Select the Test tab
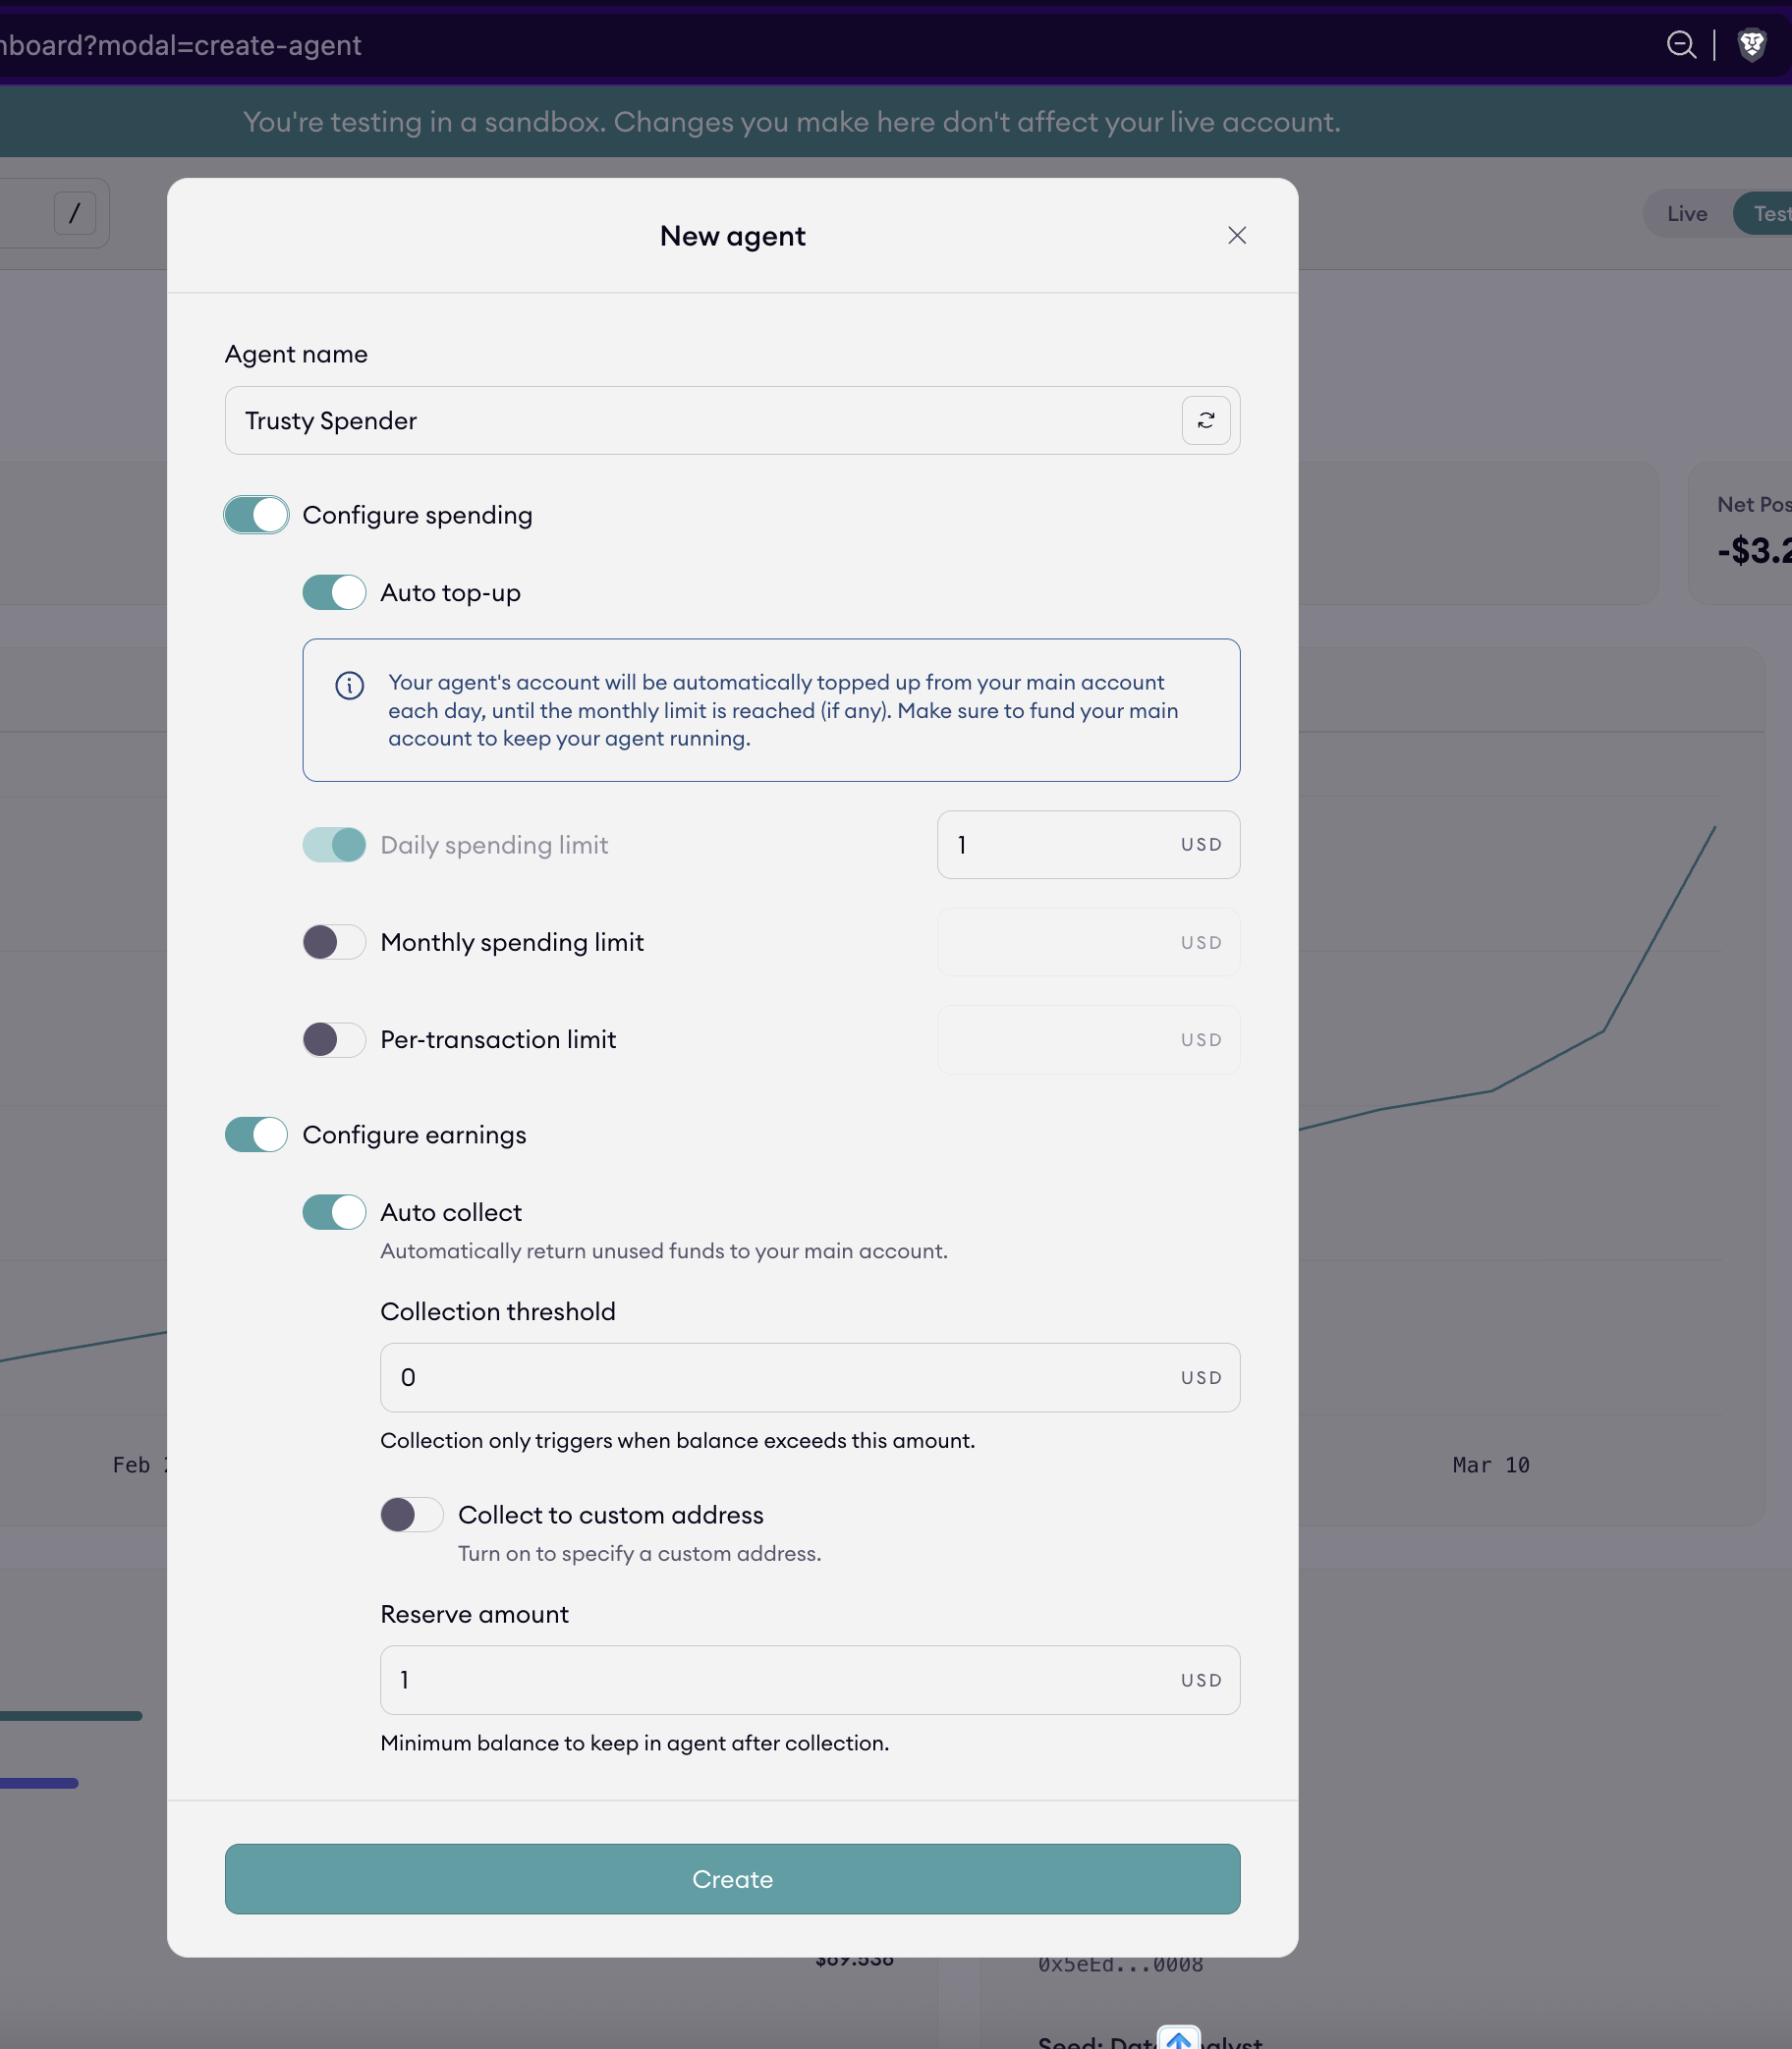The width and height of the screenshot is (1792, 2049). 1770,213
